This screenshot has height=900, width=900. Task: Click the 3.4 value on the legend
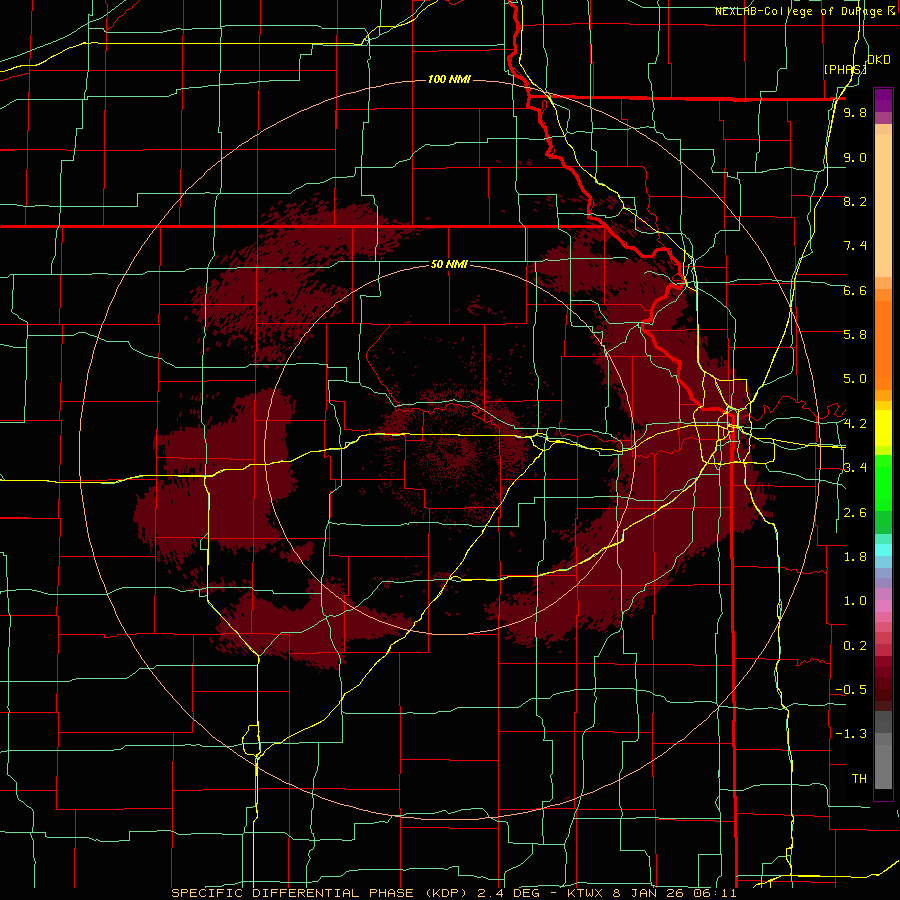point(855,468)
